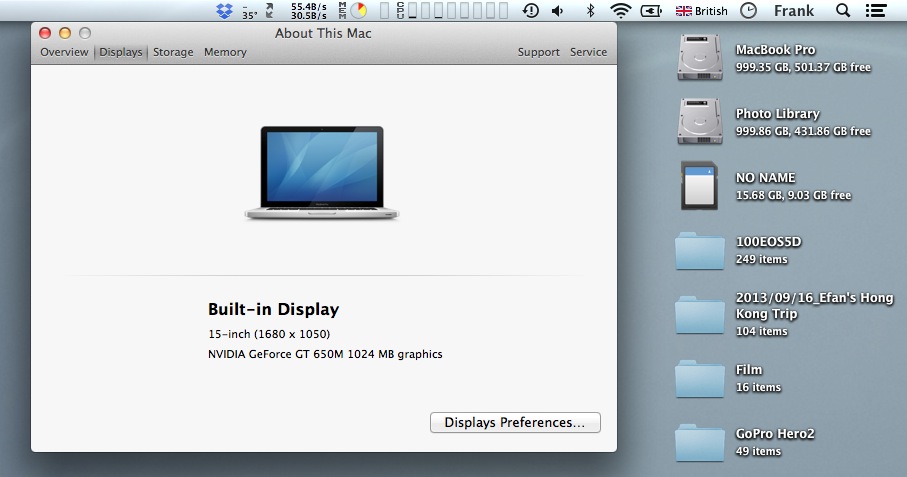Switch to the Overview tab
The height and width of the screenshot is (477, 907).
[x=64, y=52]
